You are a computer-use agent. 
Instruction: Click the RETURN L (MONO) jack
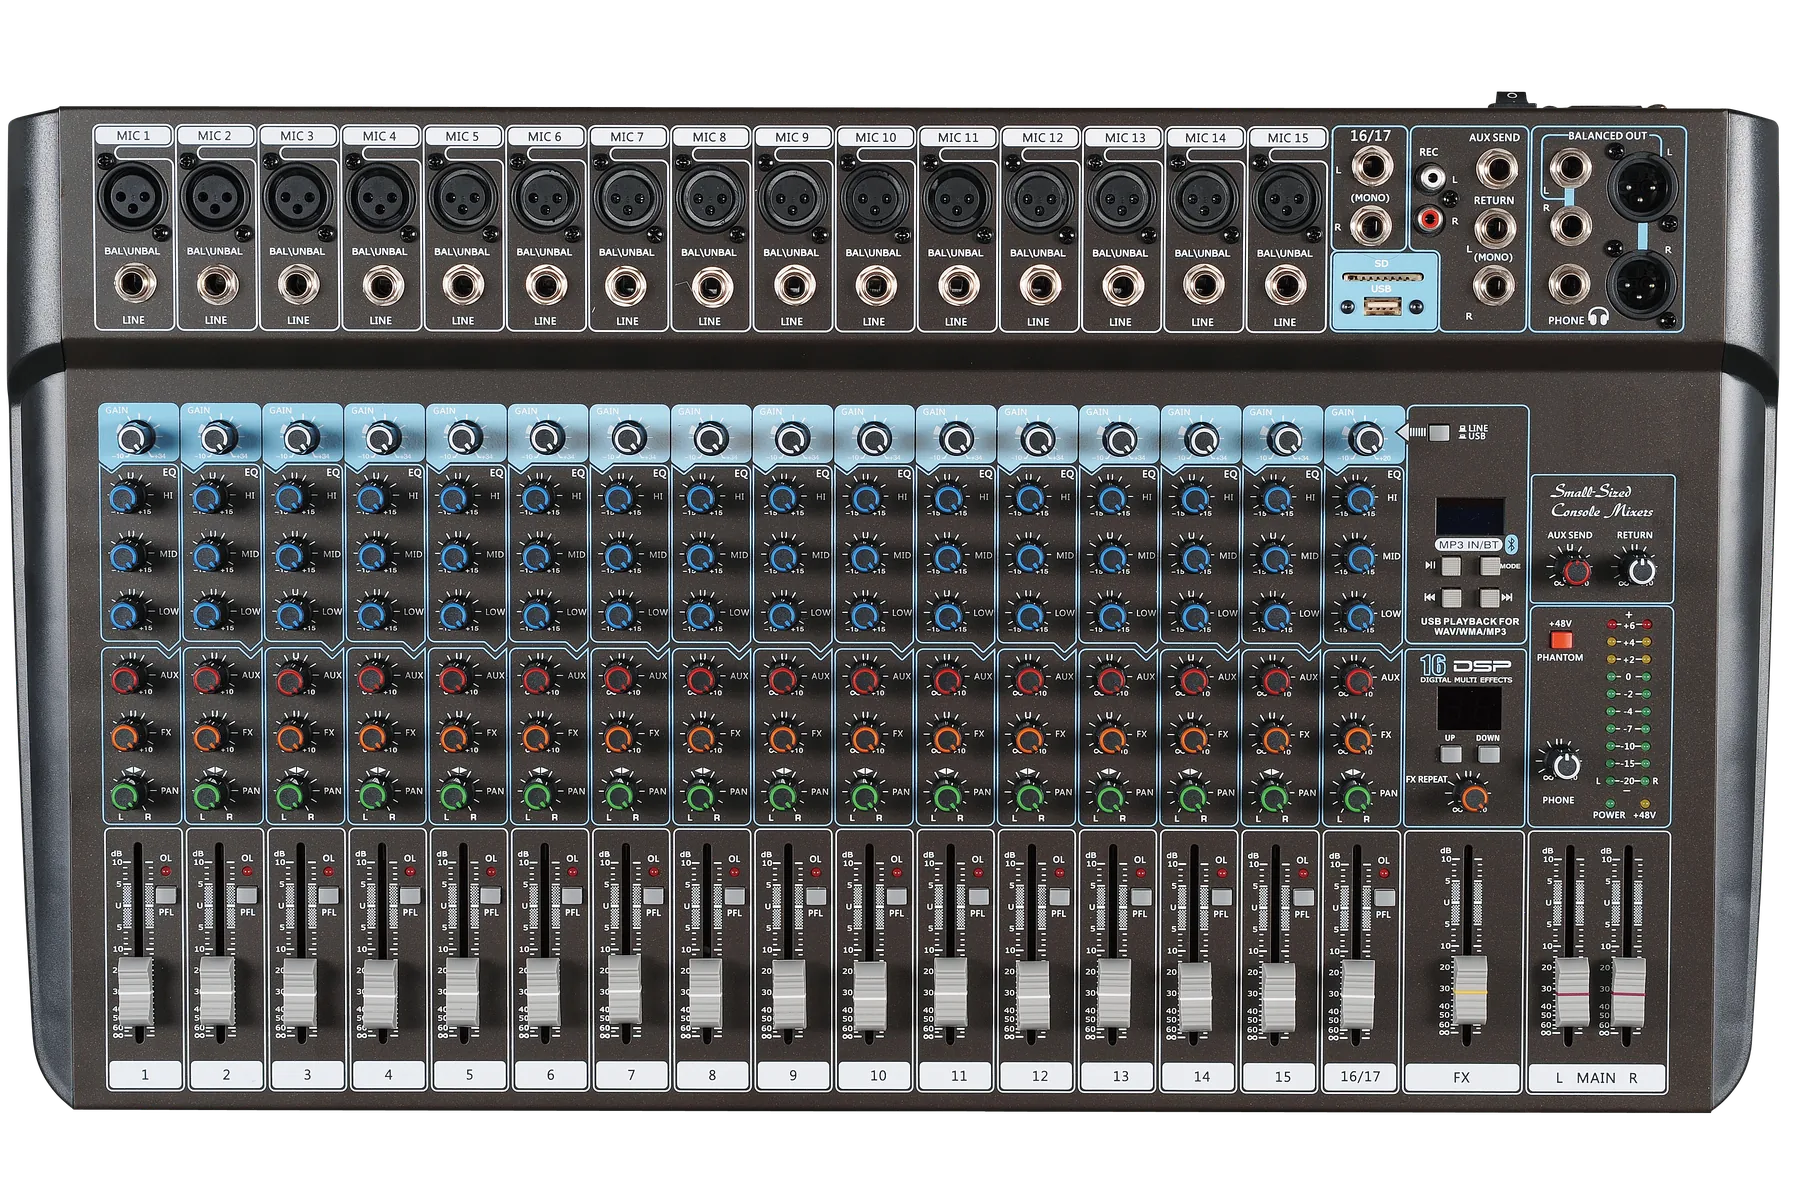pyautogui.click(x=1494, y=229)
